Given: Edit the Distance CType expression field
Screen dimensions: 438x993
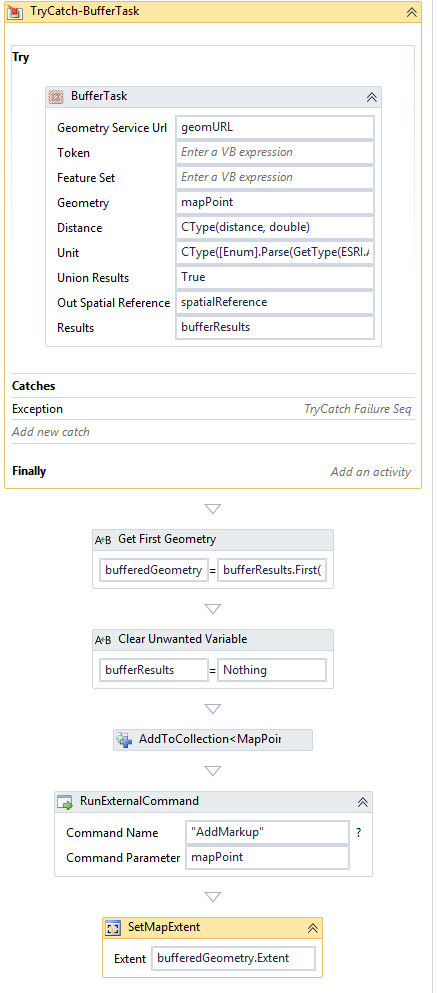Looking at the screenshot, I should pyautogui.click(x=275, y=227).
